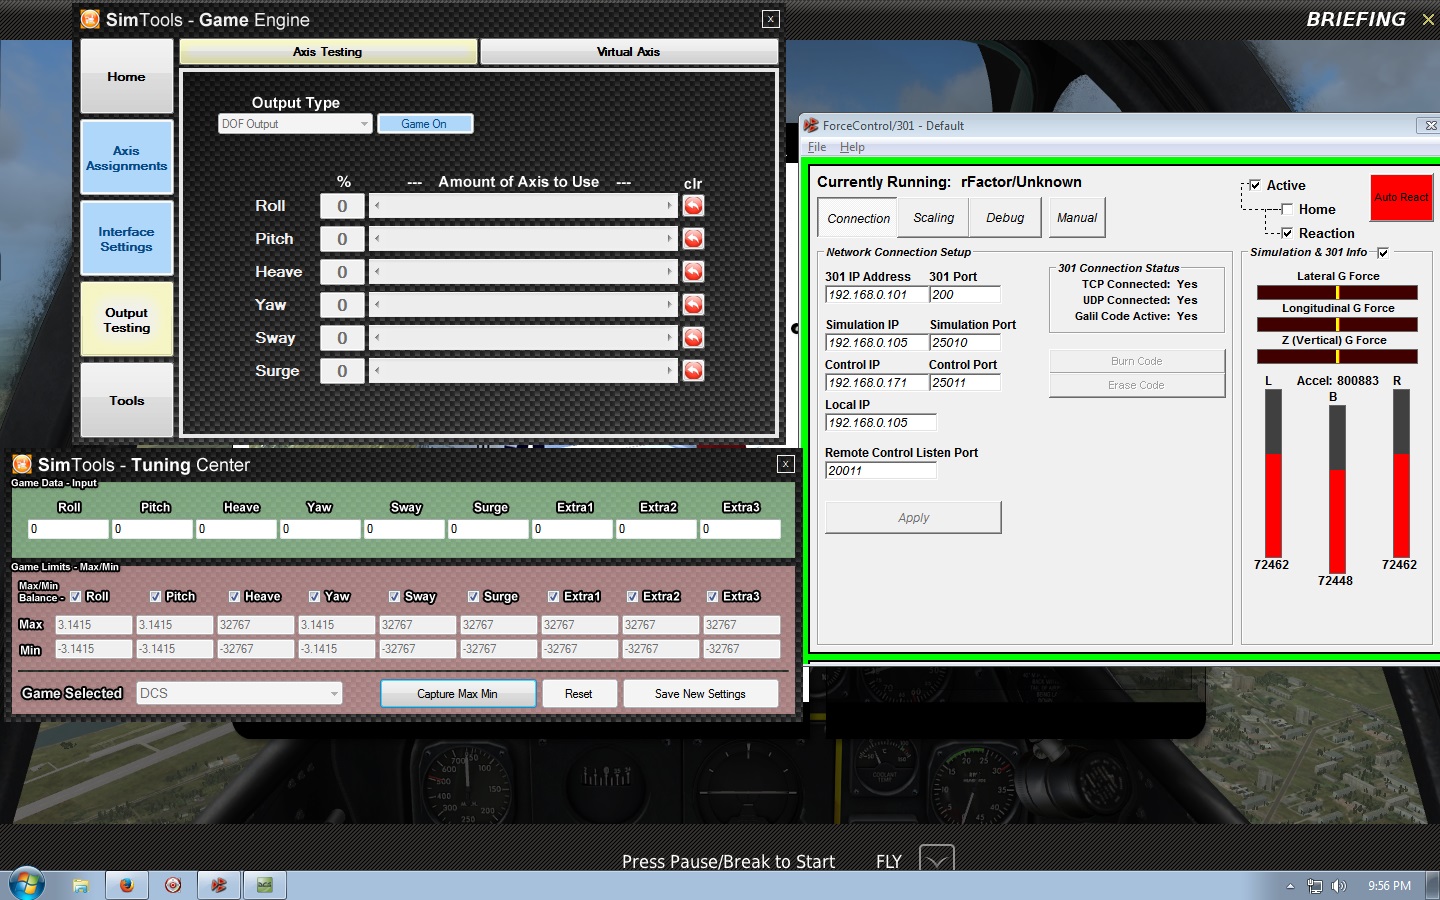Click the Windows Start orb

coord(26,884)
